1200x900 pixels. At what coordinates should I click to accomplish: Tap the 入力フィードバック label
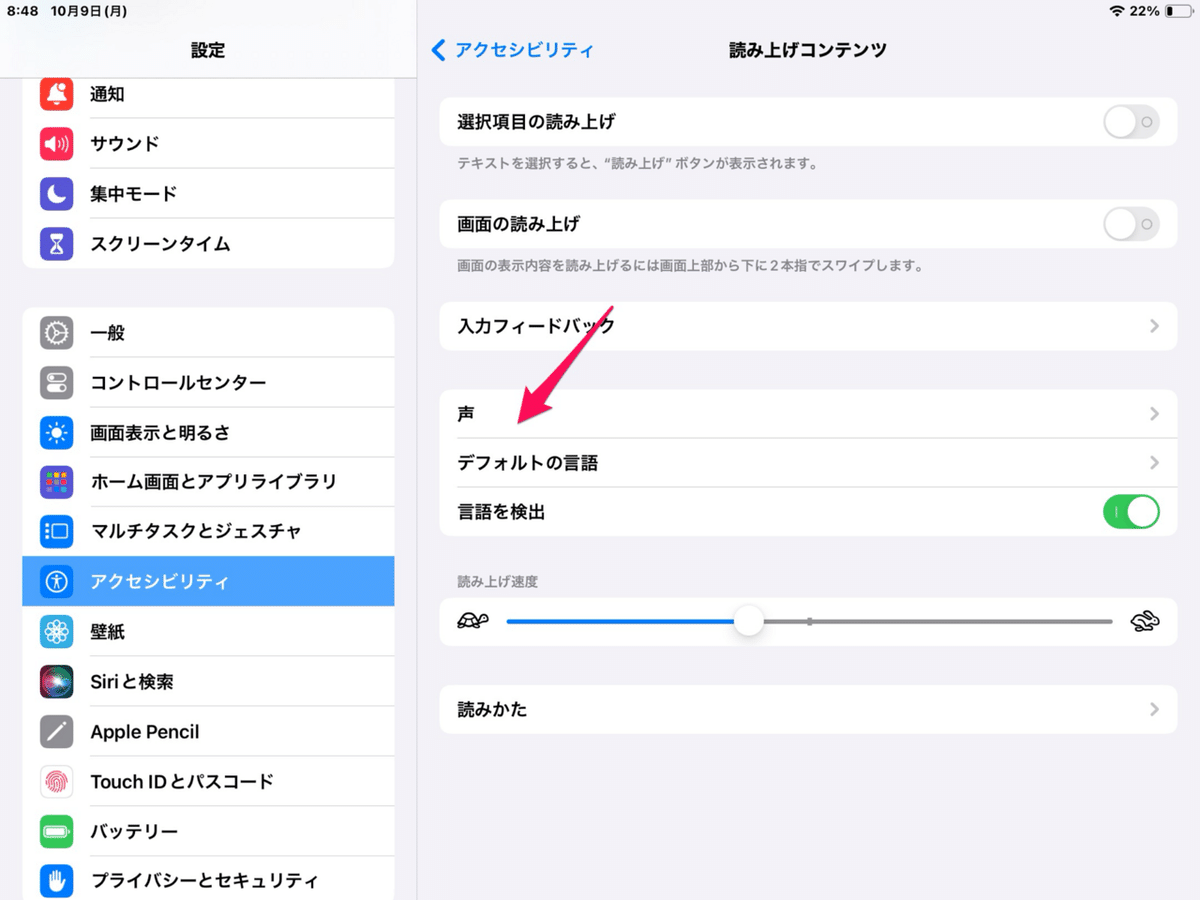(536, 326)
